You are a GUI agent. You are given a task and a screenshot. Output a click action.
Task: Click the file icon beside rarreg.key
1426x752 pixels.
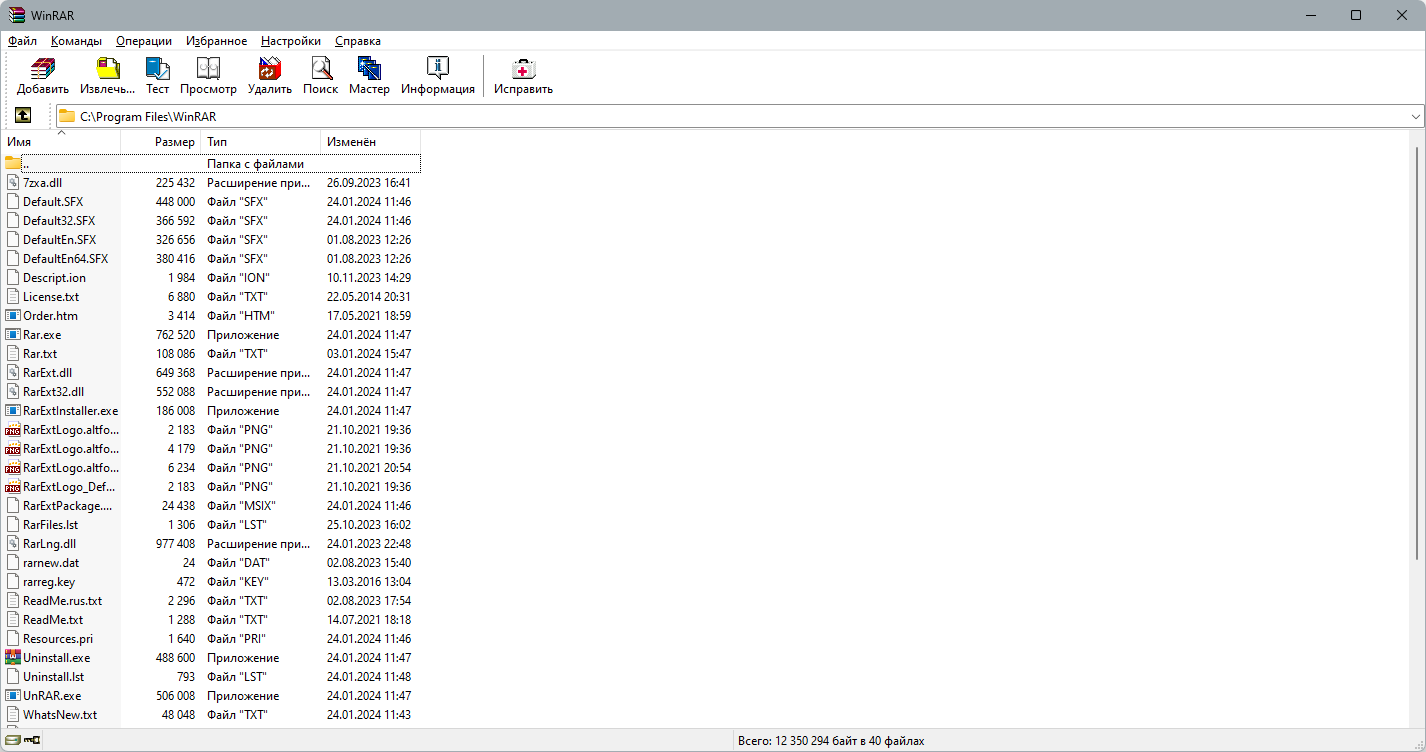pos(13,582)
